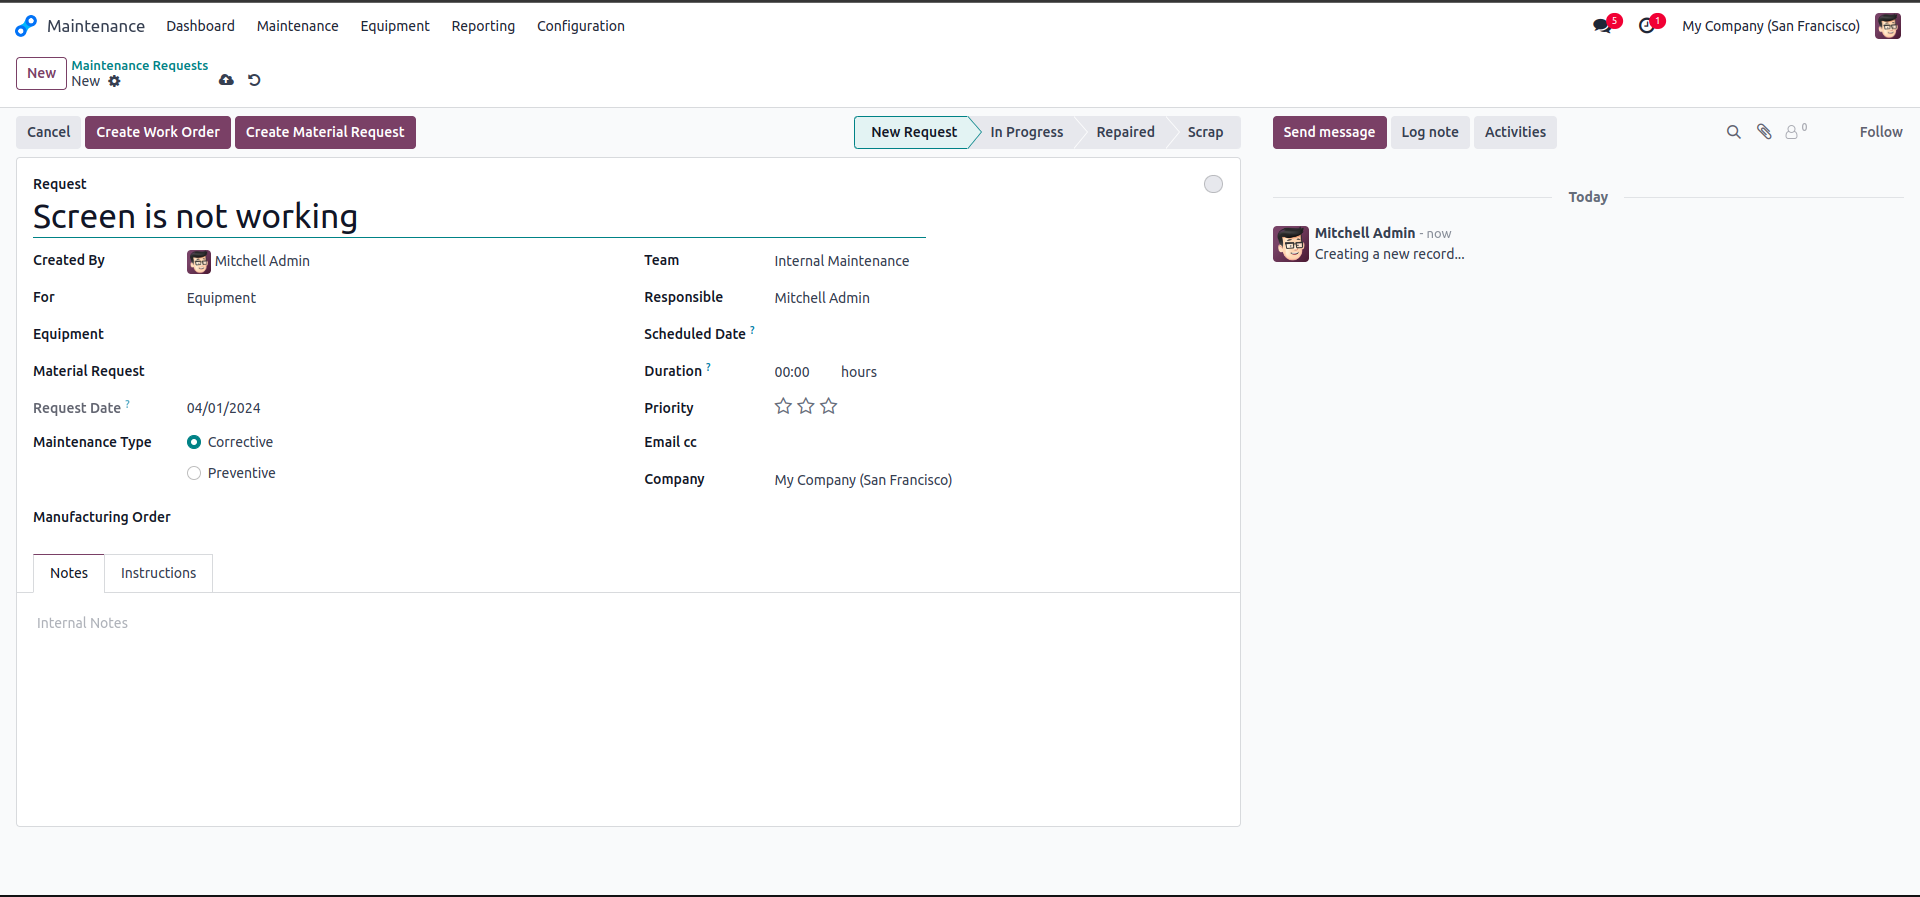Click the Request Date help question mark
1920x897 pixels.
pyautogui.click(x=127, y=404)
